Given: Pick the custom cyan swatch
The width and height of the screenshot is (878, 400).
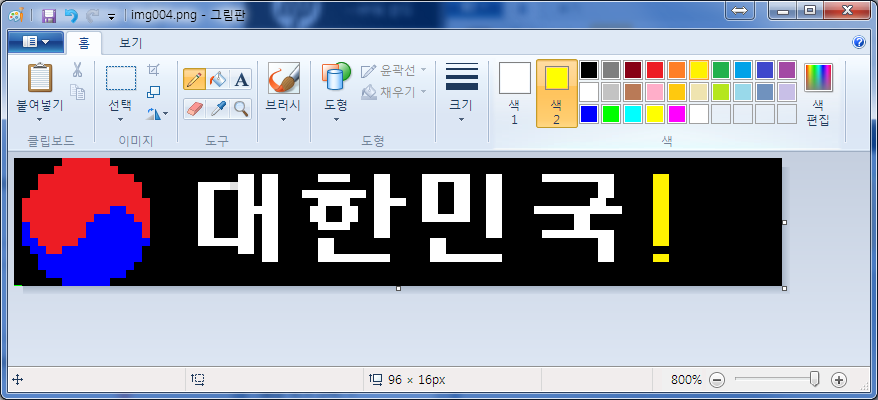Looking at the screenshot, I should pos(633,114).
